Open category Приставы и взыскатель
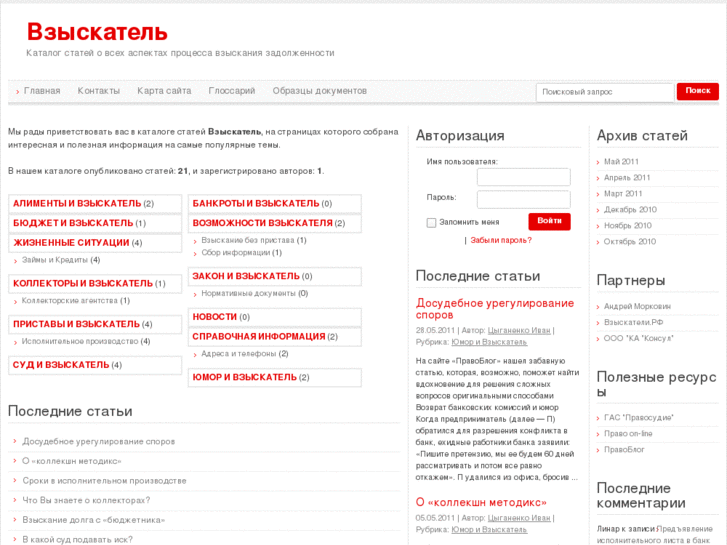The image size is (727, 545). pos(77,324)
